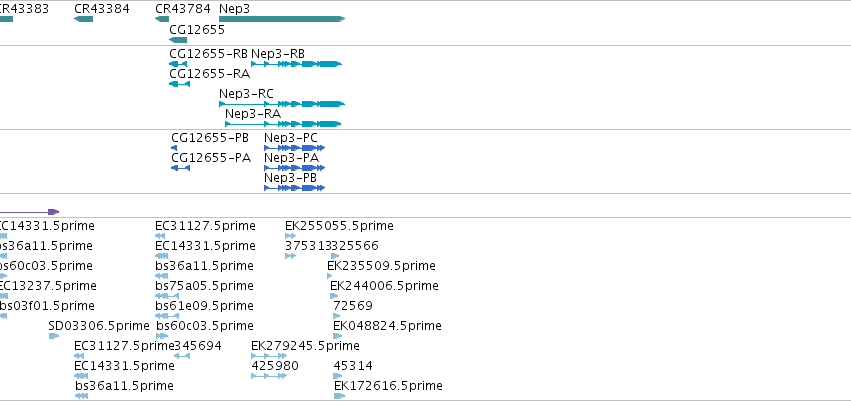Select the 425980 EST feature
Image resolution: width=851 pixels, height=401 pixels.
[269, 375]
